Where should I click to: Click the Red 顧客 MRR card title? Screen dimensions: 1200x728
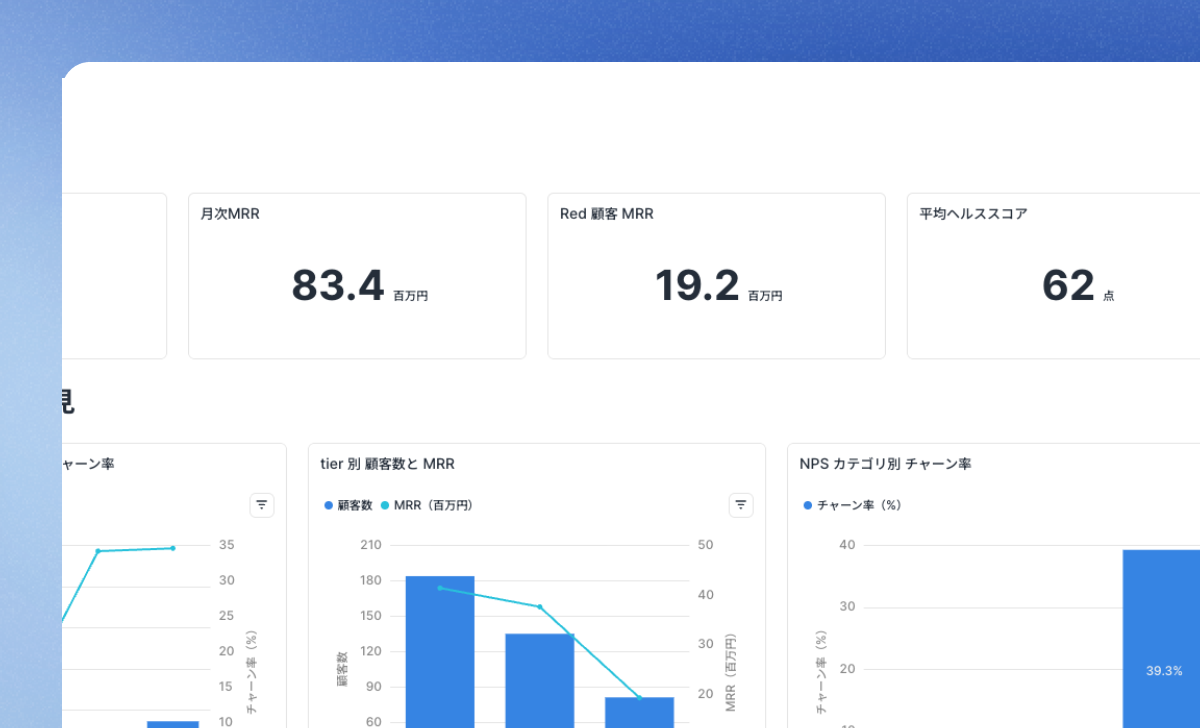(607, 214)
